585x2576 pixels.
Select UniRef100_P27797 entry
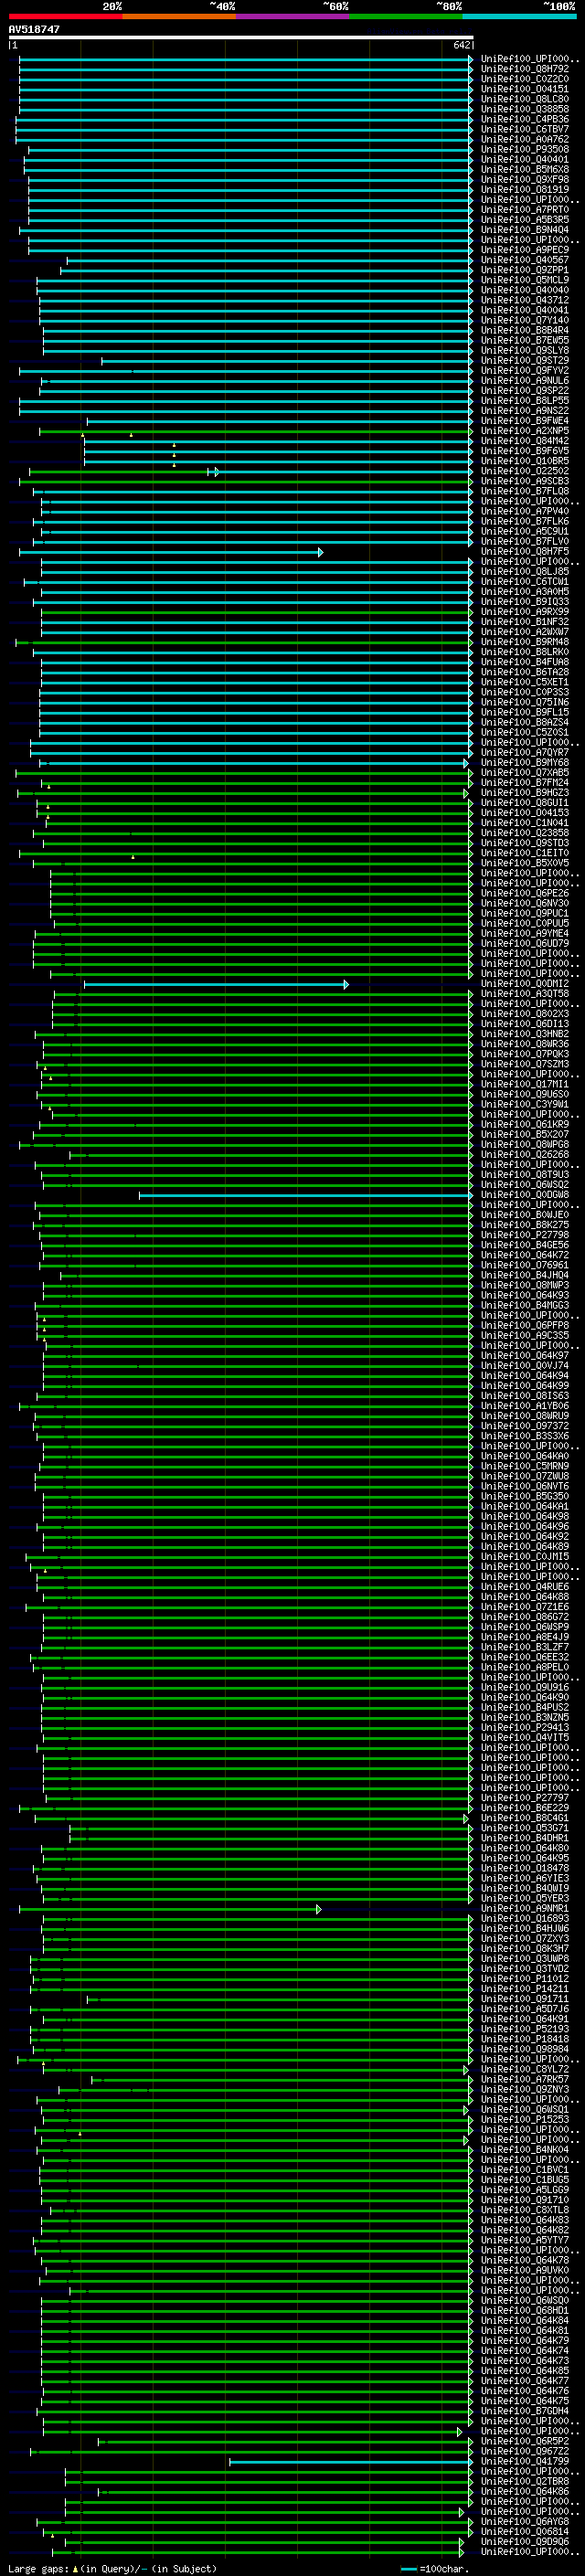tap(525, 1798)
